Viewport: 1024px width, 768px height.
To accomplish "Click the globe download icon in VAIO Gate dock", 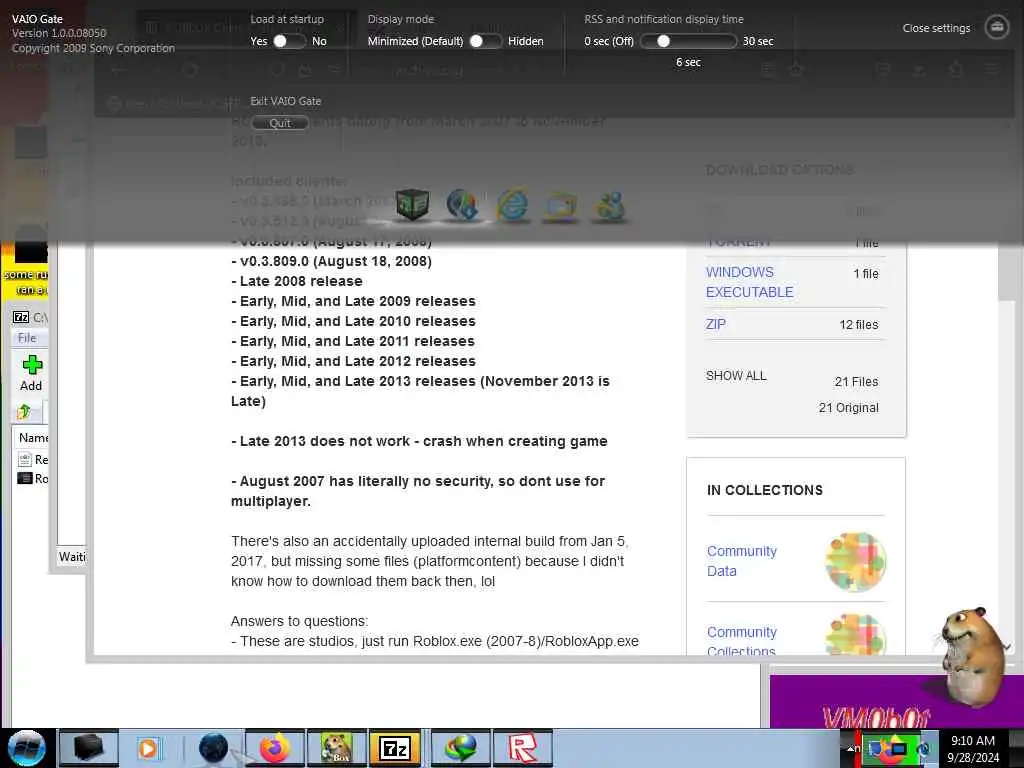I will click(x=462, y=205).
